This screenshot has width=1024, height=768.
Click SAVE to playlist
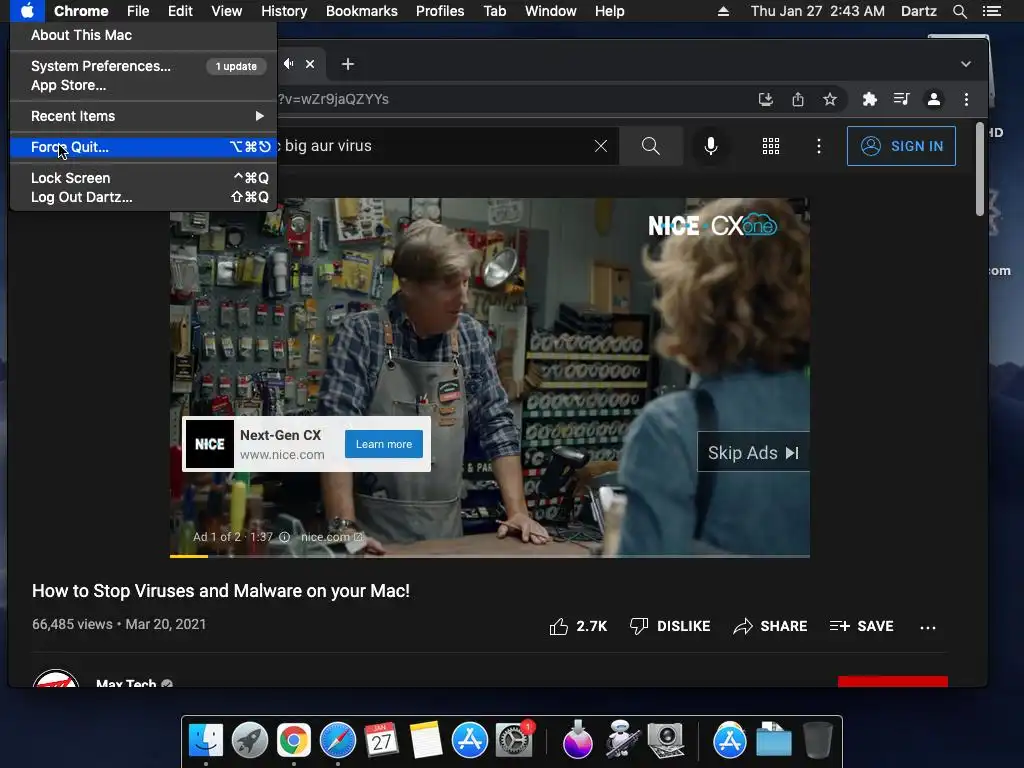click(x=861, y=626)
